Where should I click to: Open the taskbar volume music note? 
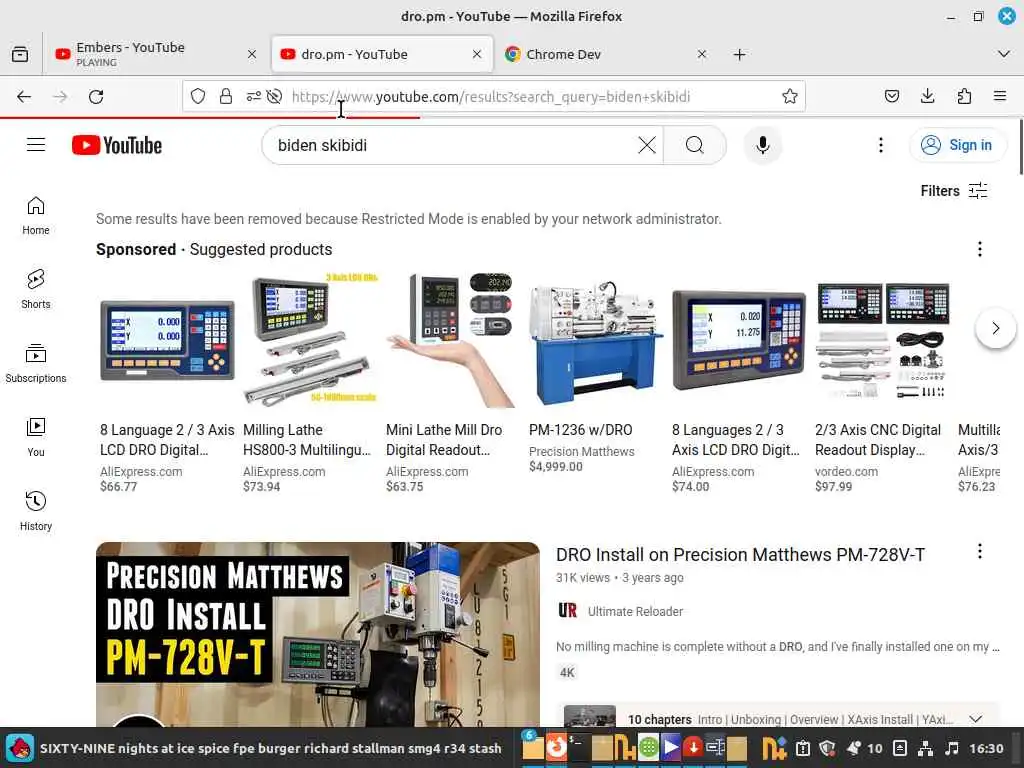tap(952, 748)
